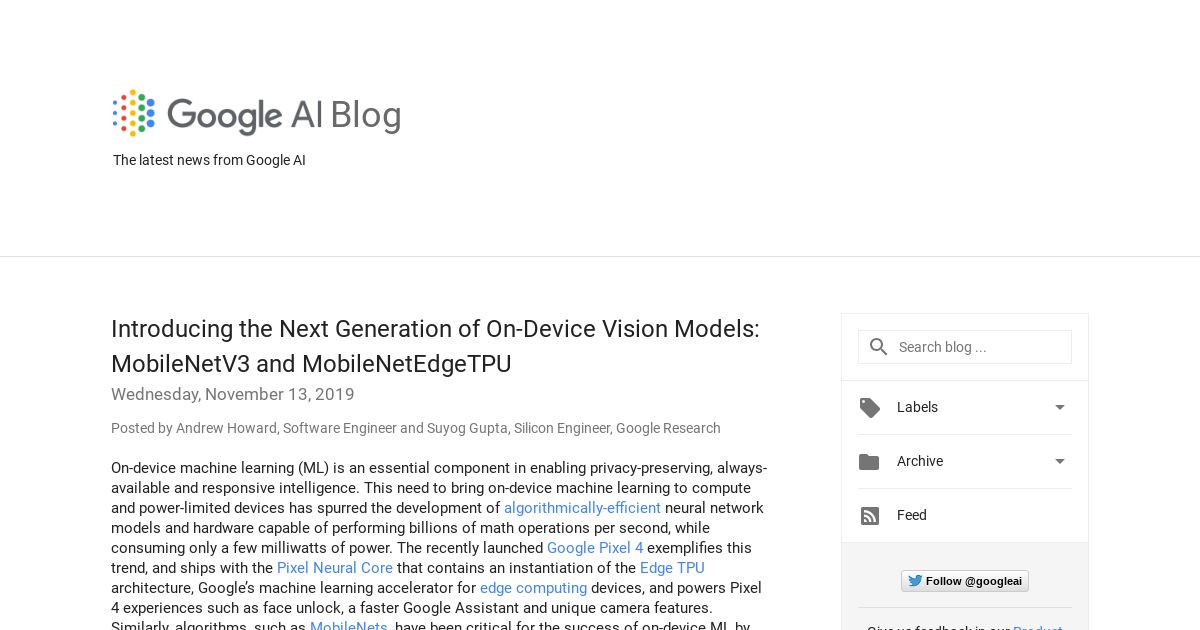Open the algorithmically-efficient link
Image resolution: width=1200 pixels, height=630 pixels.
[x=582, y=508]
